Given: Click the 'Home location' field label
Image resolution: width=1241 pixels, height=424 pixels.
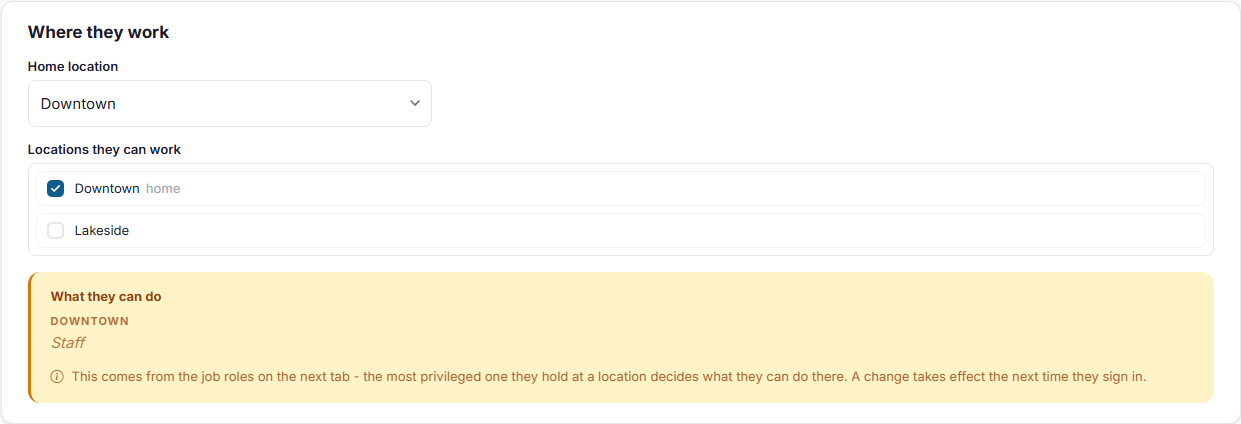Looking at the screenshot, I should [x=73, y=66].
